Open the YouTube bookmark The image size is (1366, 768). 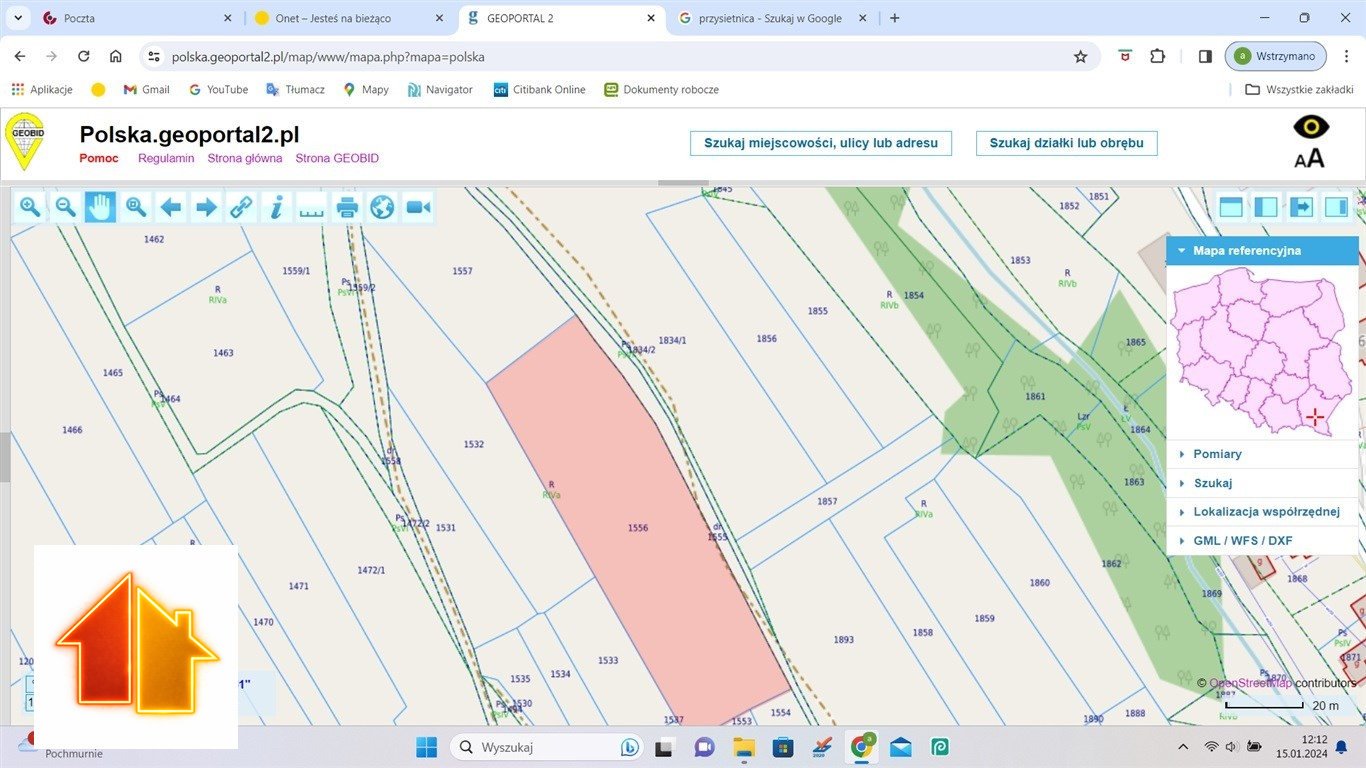pyautogui.click(x=218, y=89)
